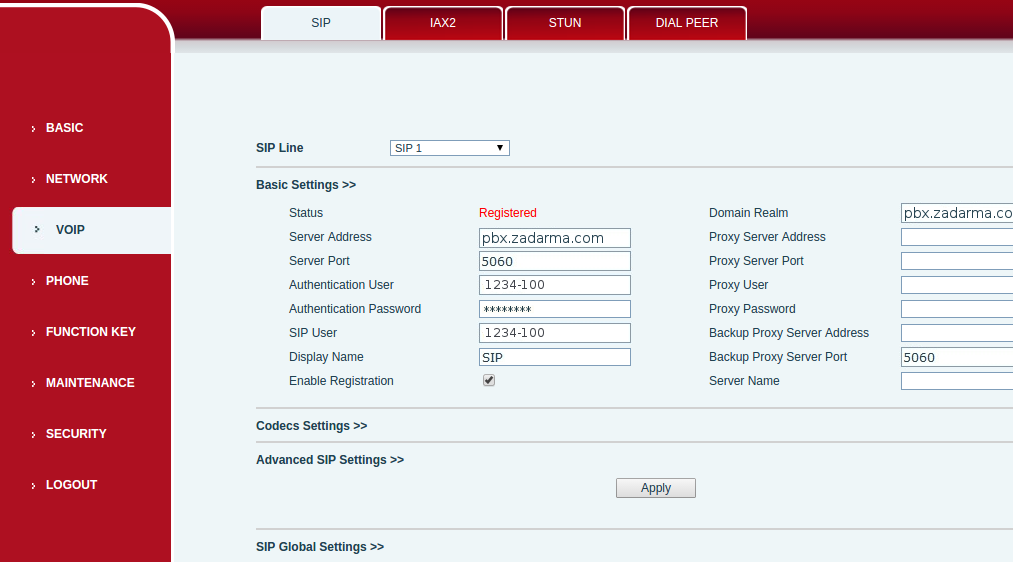Image resolution: width=1013 pixels, height=562 pixels.
Task: Uncheck the Enable Registration checkbox
Action: (489, 381)
